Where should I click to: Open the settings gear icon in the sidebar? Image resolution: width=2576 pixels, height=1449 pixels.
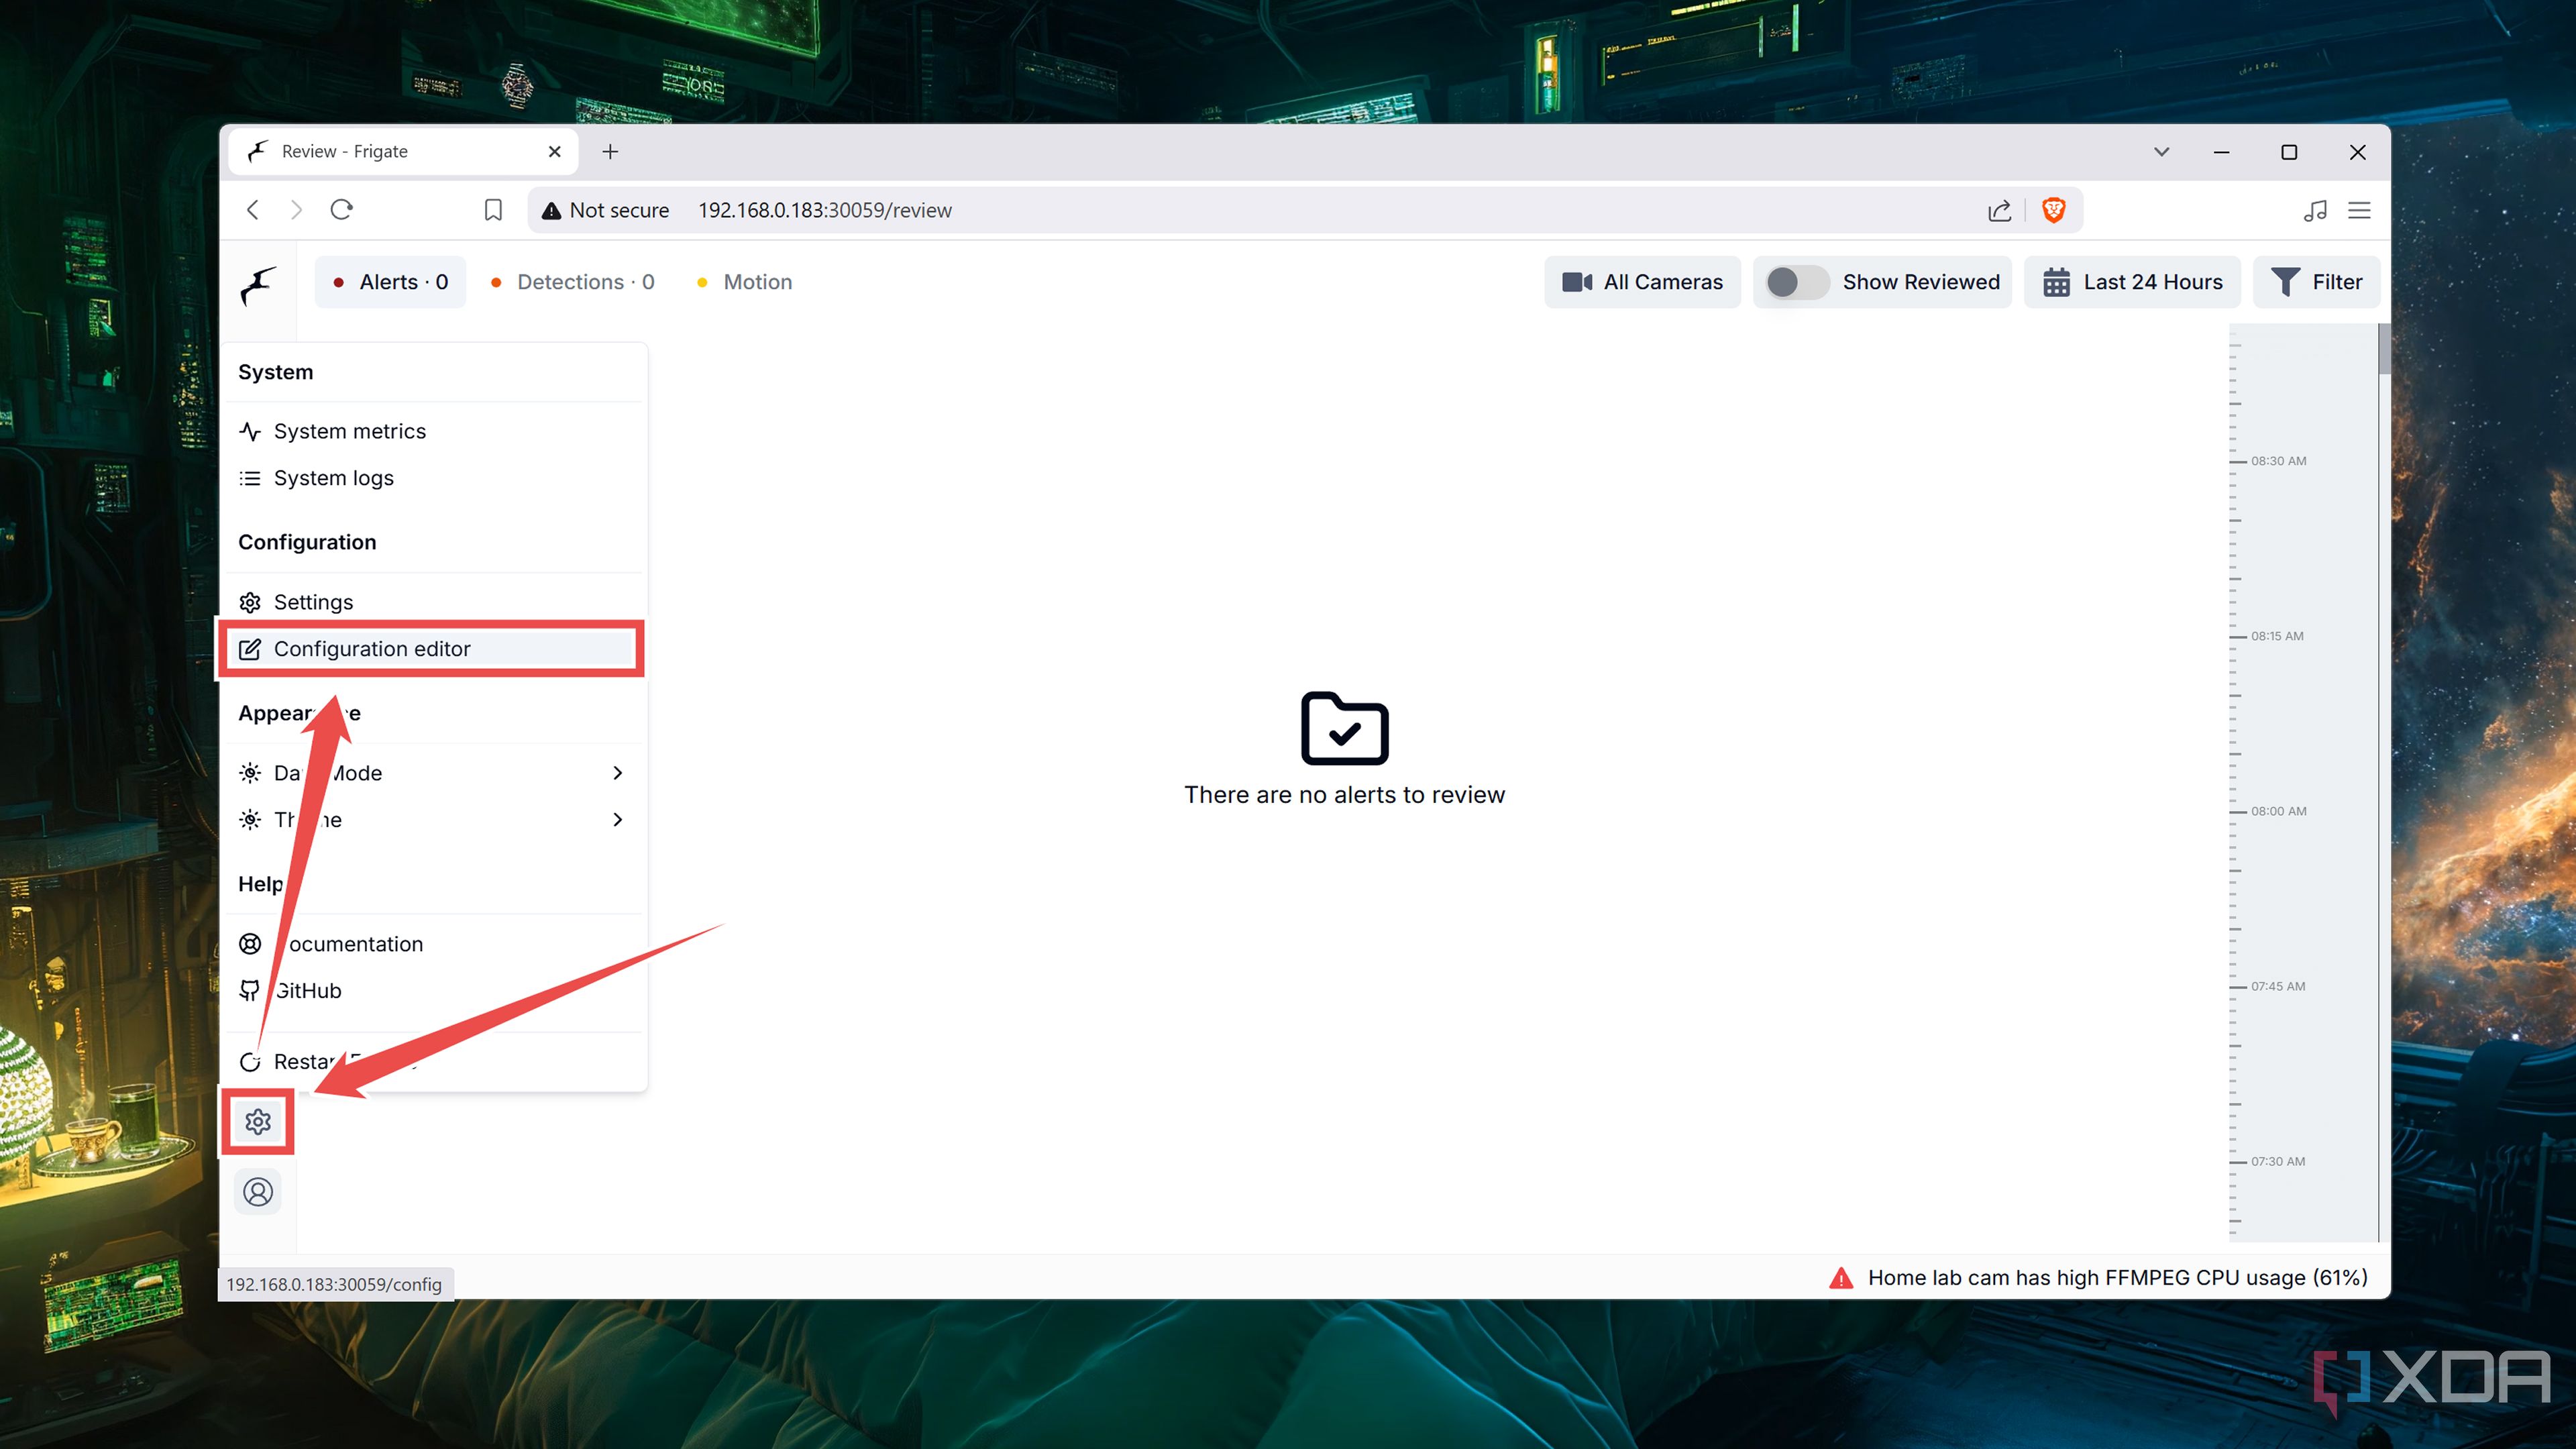click(258, 1121)
